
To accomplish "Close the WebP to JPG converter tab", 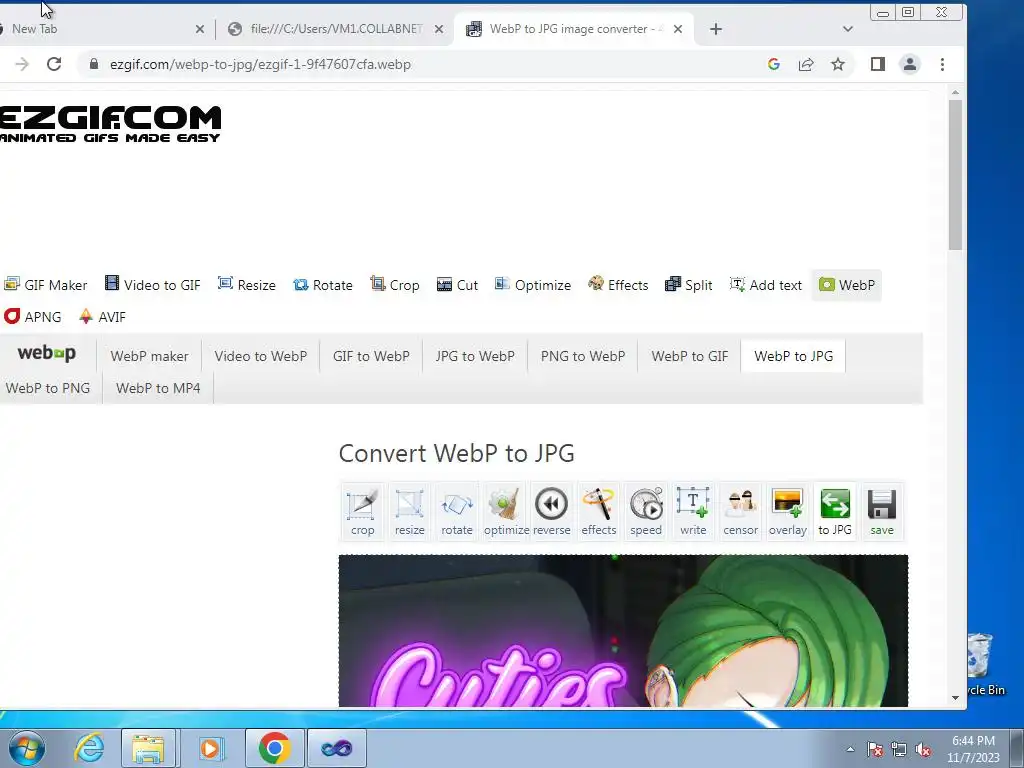I will click(678, 29).
